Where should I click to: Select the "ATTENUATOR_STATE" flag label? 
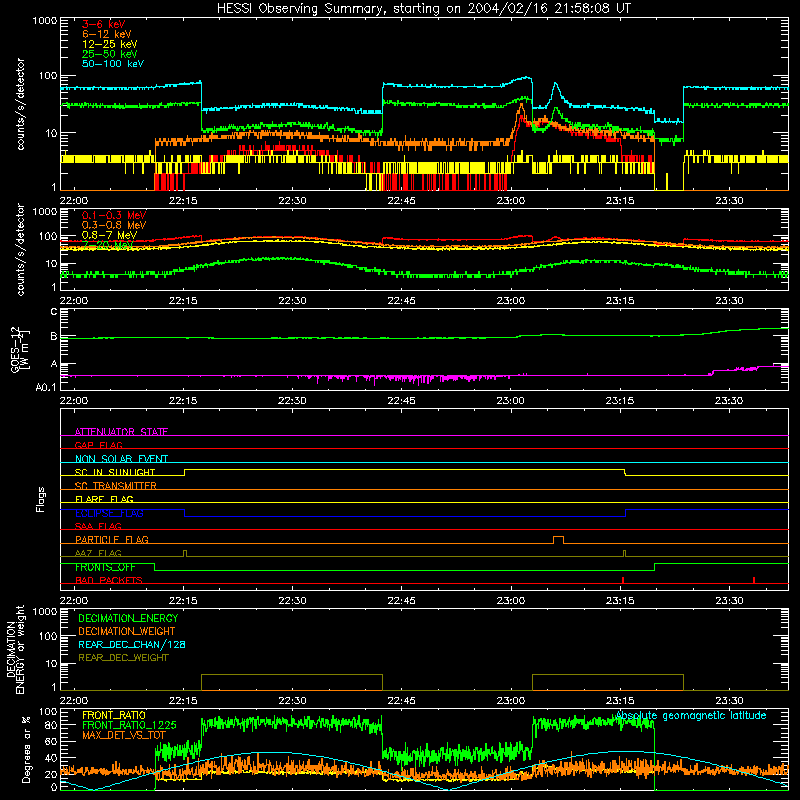tap(121, 432)
